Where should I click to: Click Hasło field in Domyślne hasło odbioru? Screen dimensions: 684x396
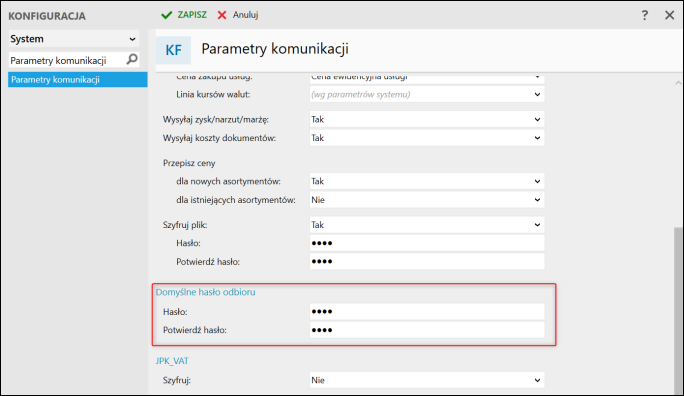[427, 312]
